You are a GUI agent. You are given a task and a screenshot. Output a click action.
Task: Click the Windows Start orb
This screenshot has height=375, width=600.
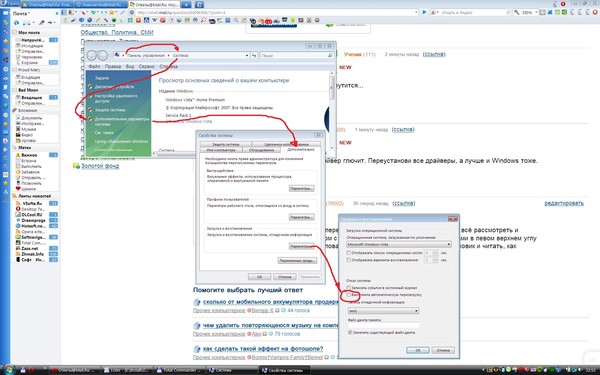8,370
